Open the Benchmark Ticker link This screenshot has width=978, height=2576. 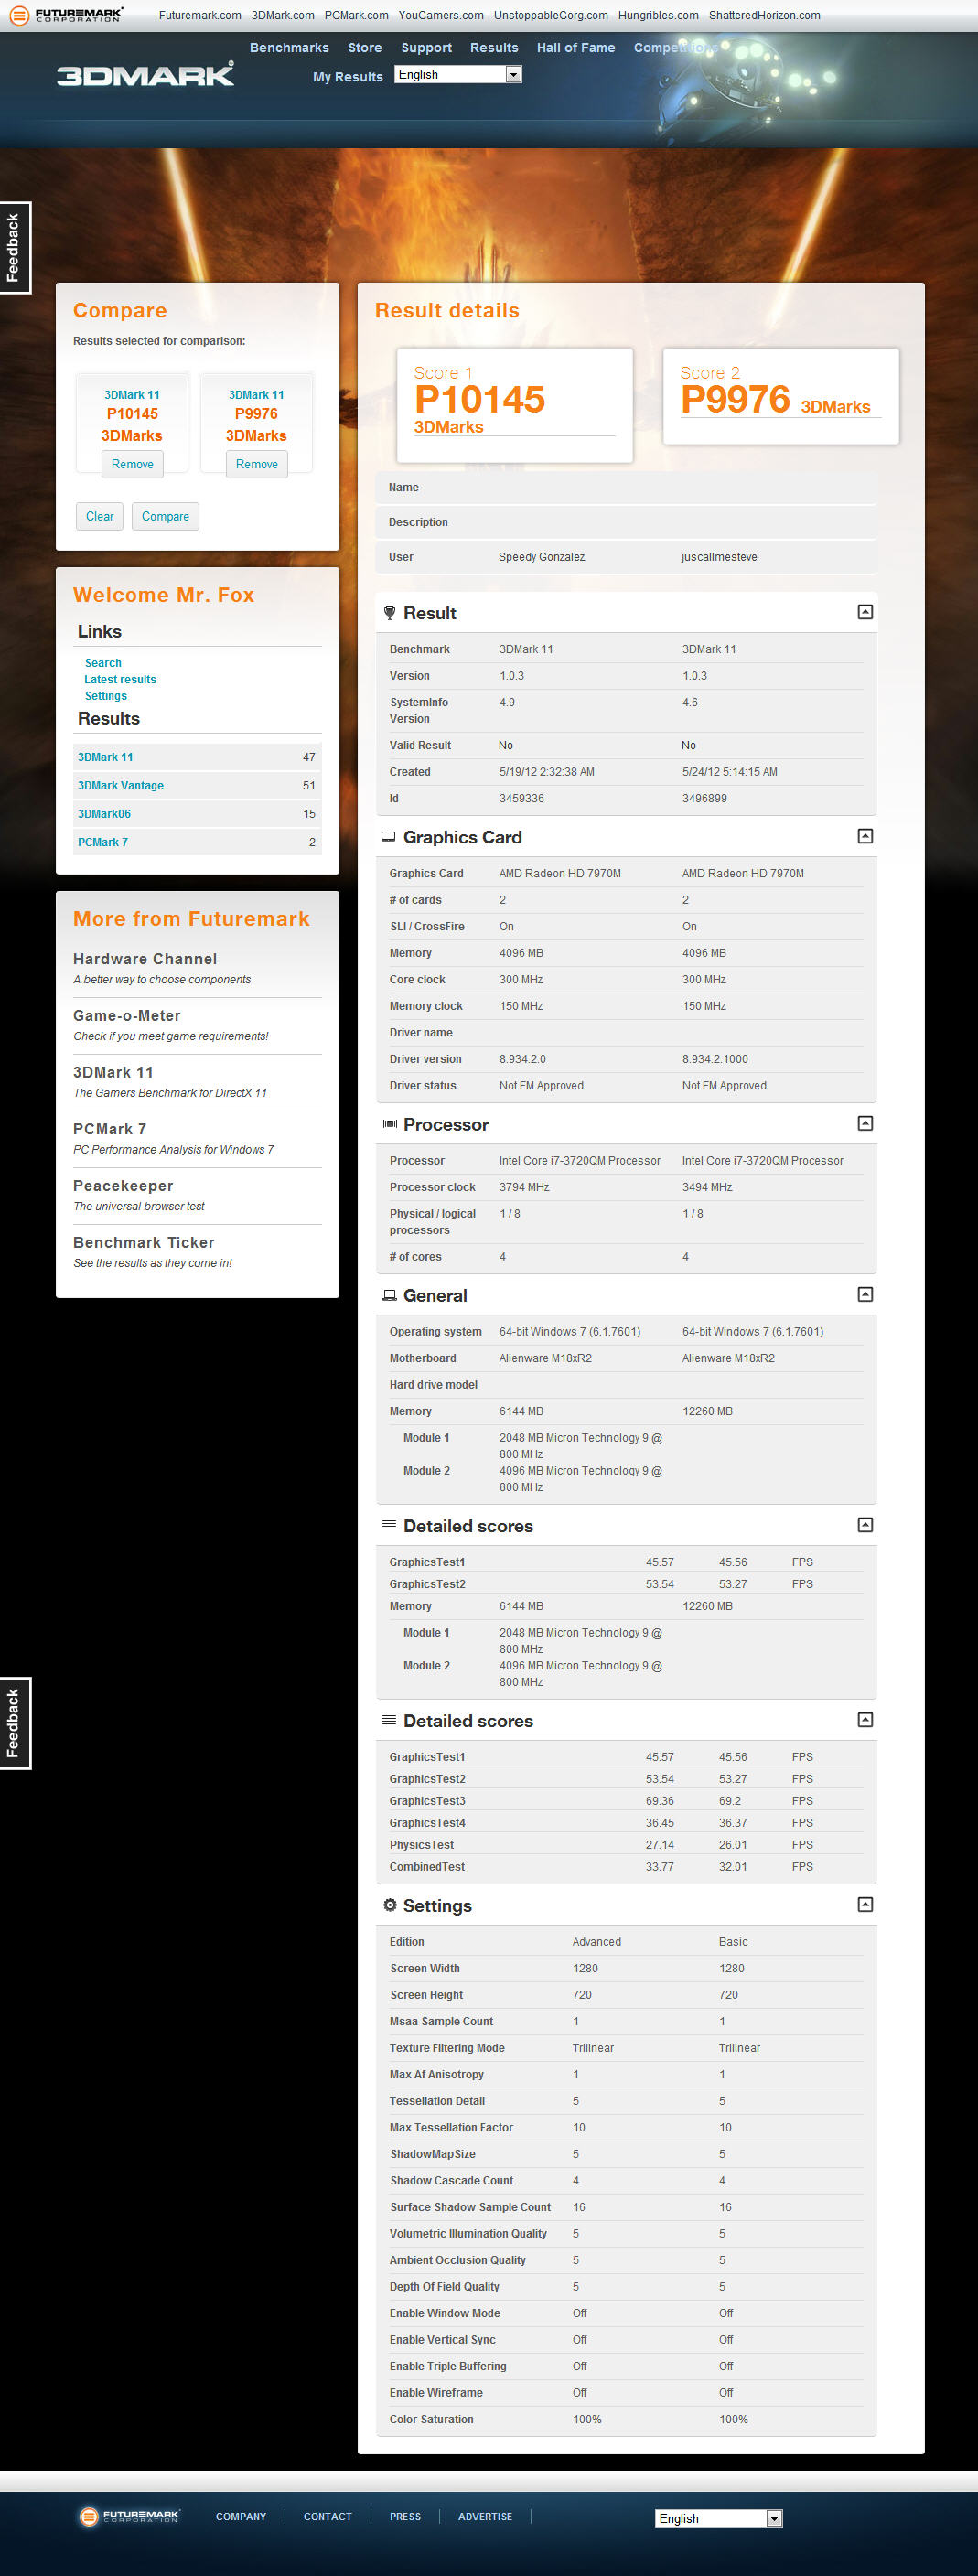point(144,1242)
